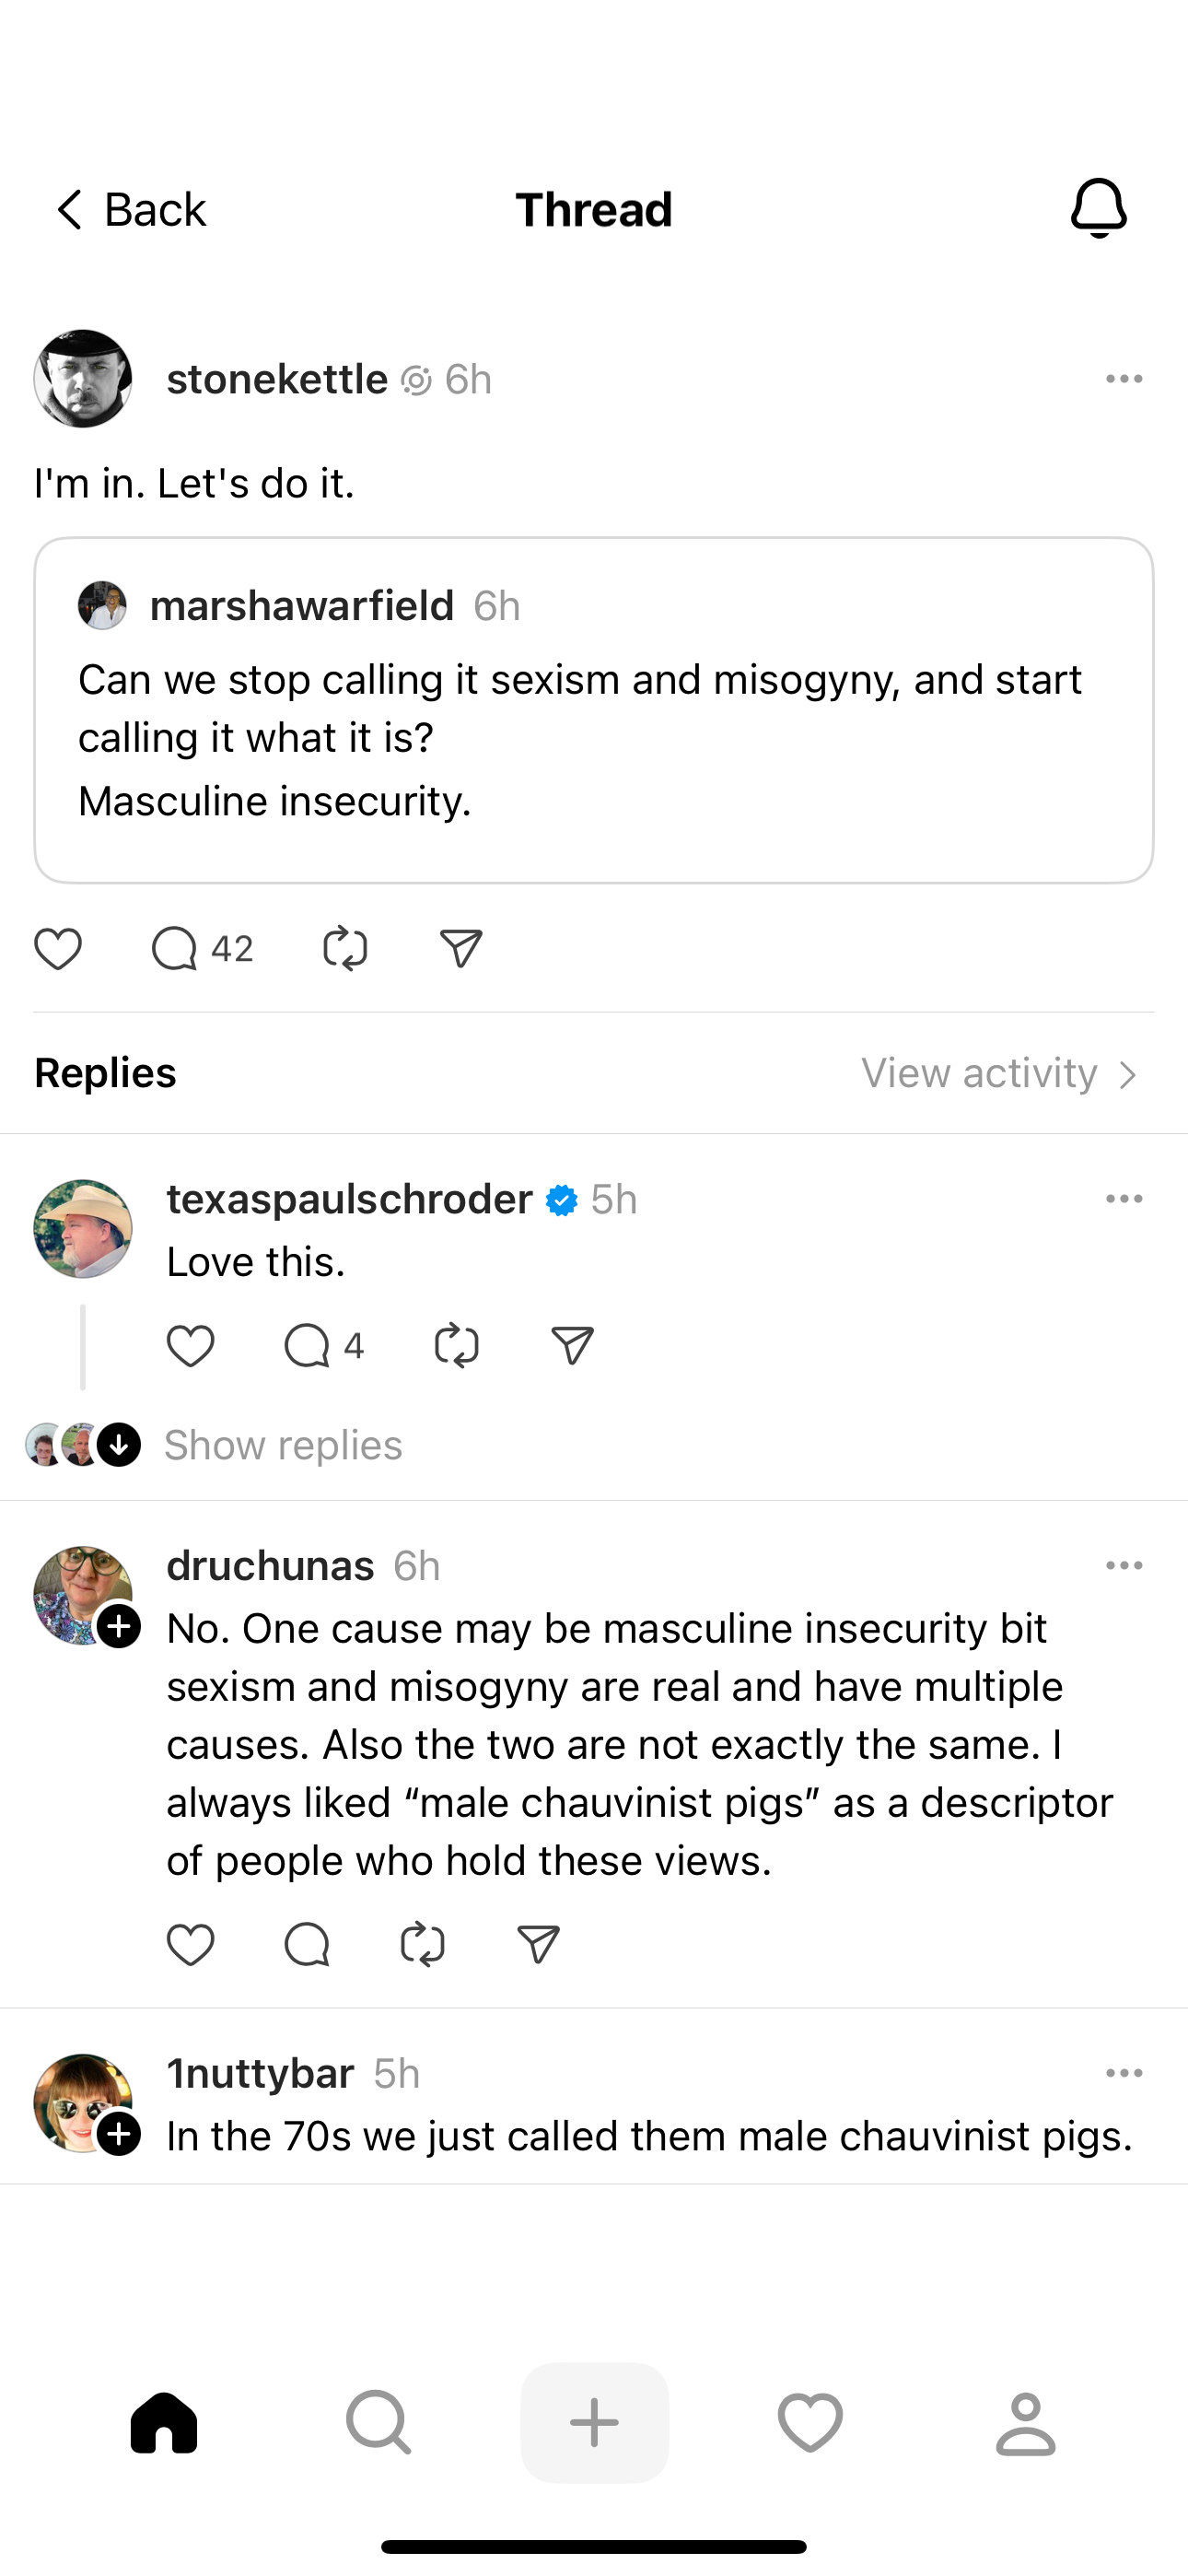Expand Show replies under texaspaulschroder
The image size is (1188, 2576).
tap(282, 1445)
